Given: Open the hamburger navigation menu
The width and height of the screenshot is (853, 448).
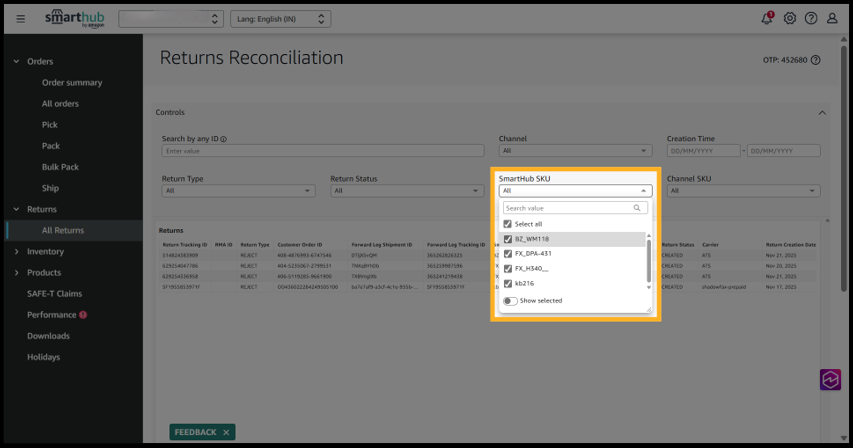Looking at the screenshot, I should (x=21, y=19).
